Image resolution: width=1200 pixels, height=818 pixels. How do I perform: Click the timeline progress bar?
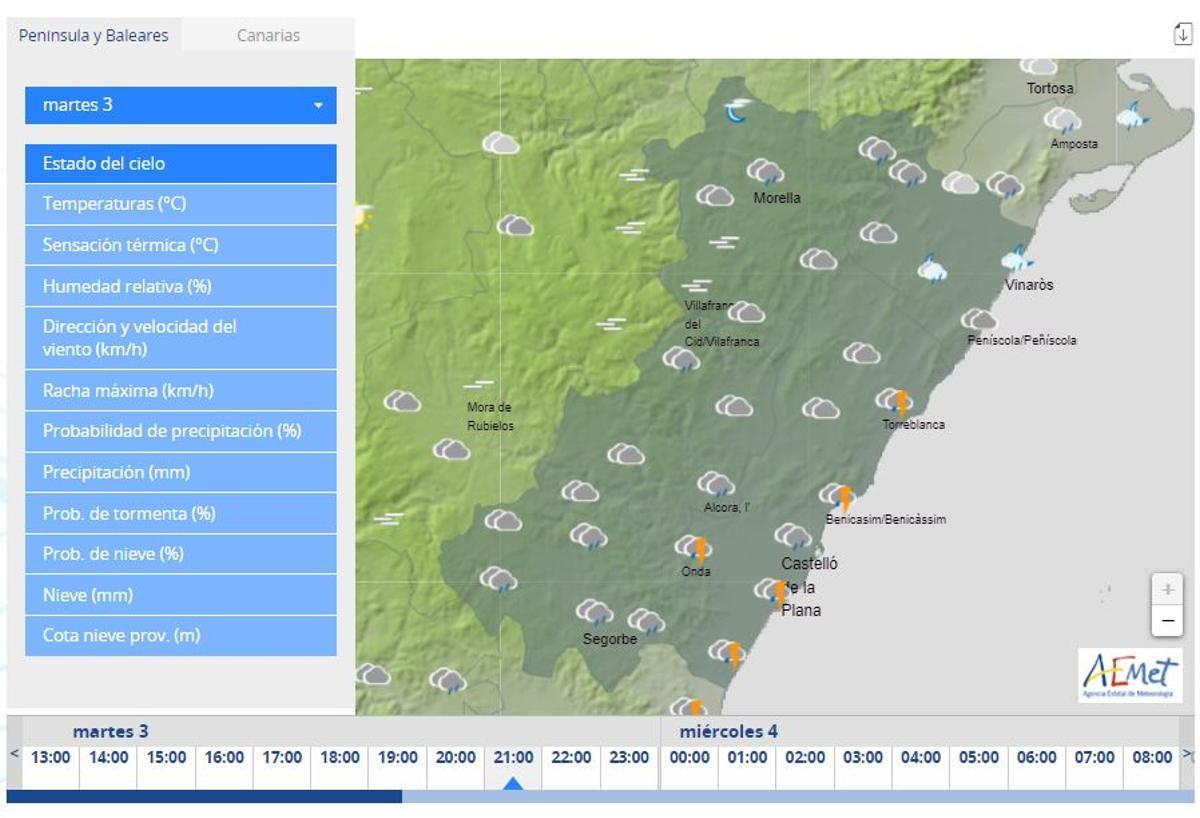coord(600,797)
